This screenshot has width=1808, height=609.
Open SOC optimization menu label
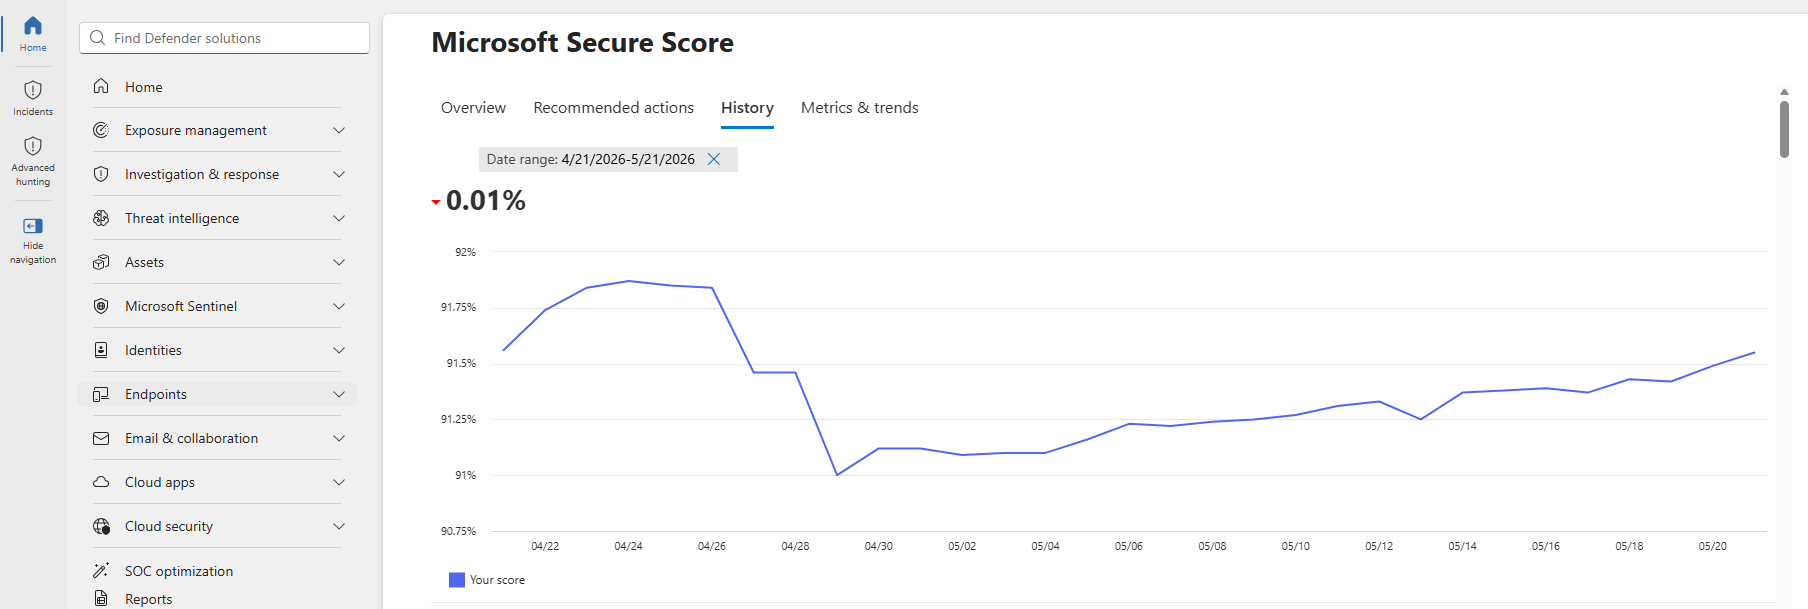tap(179, 571)
